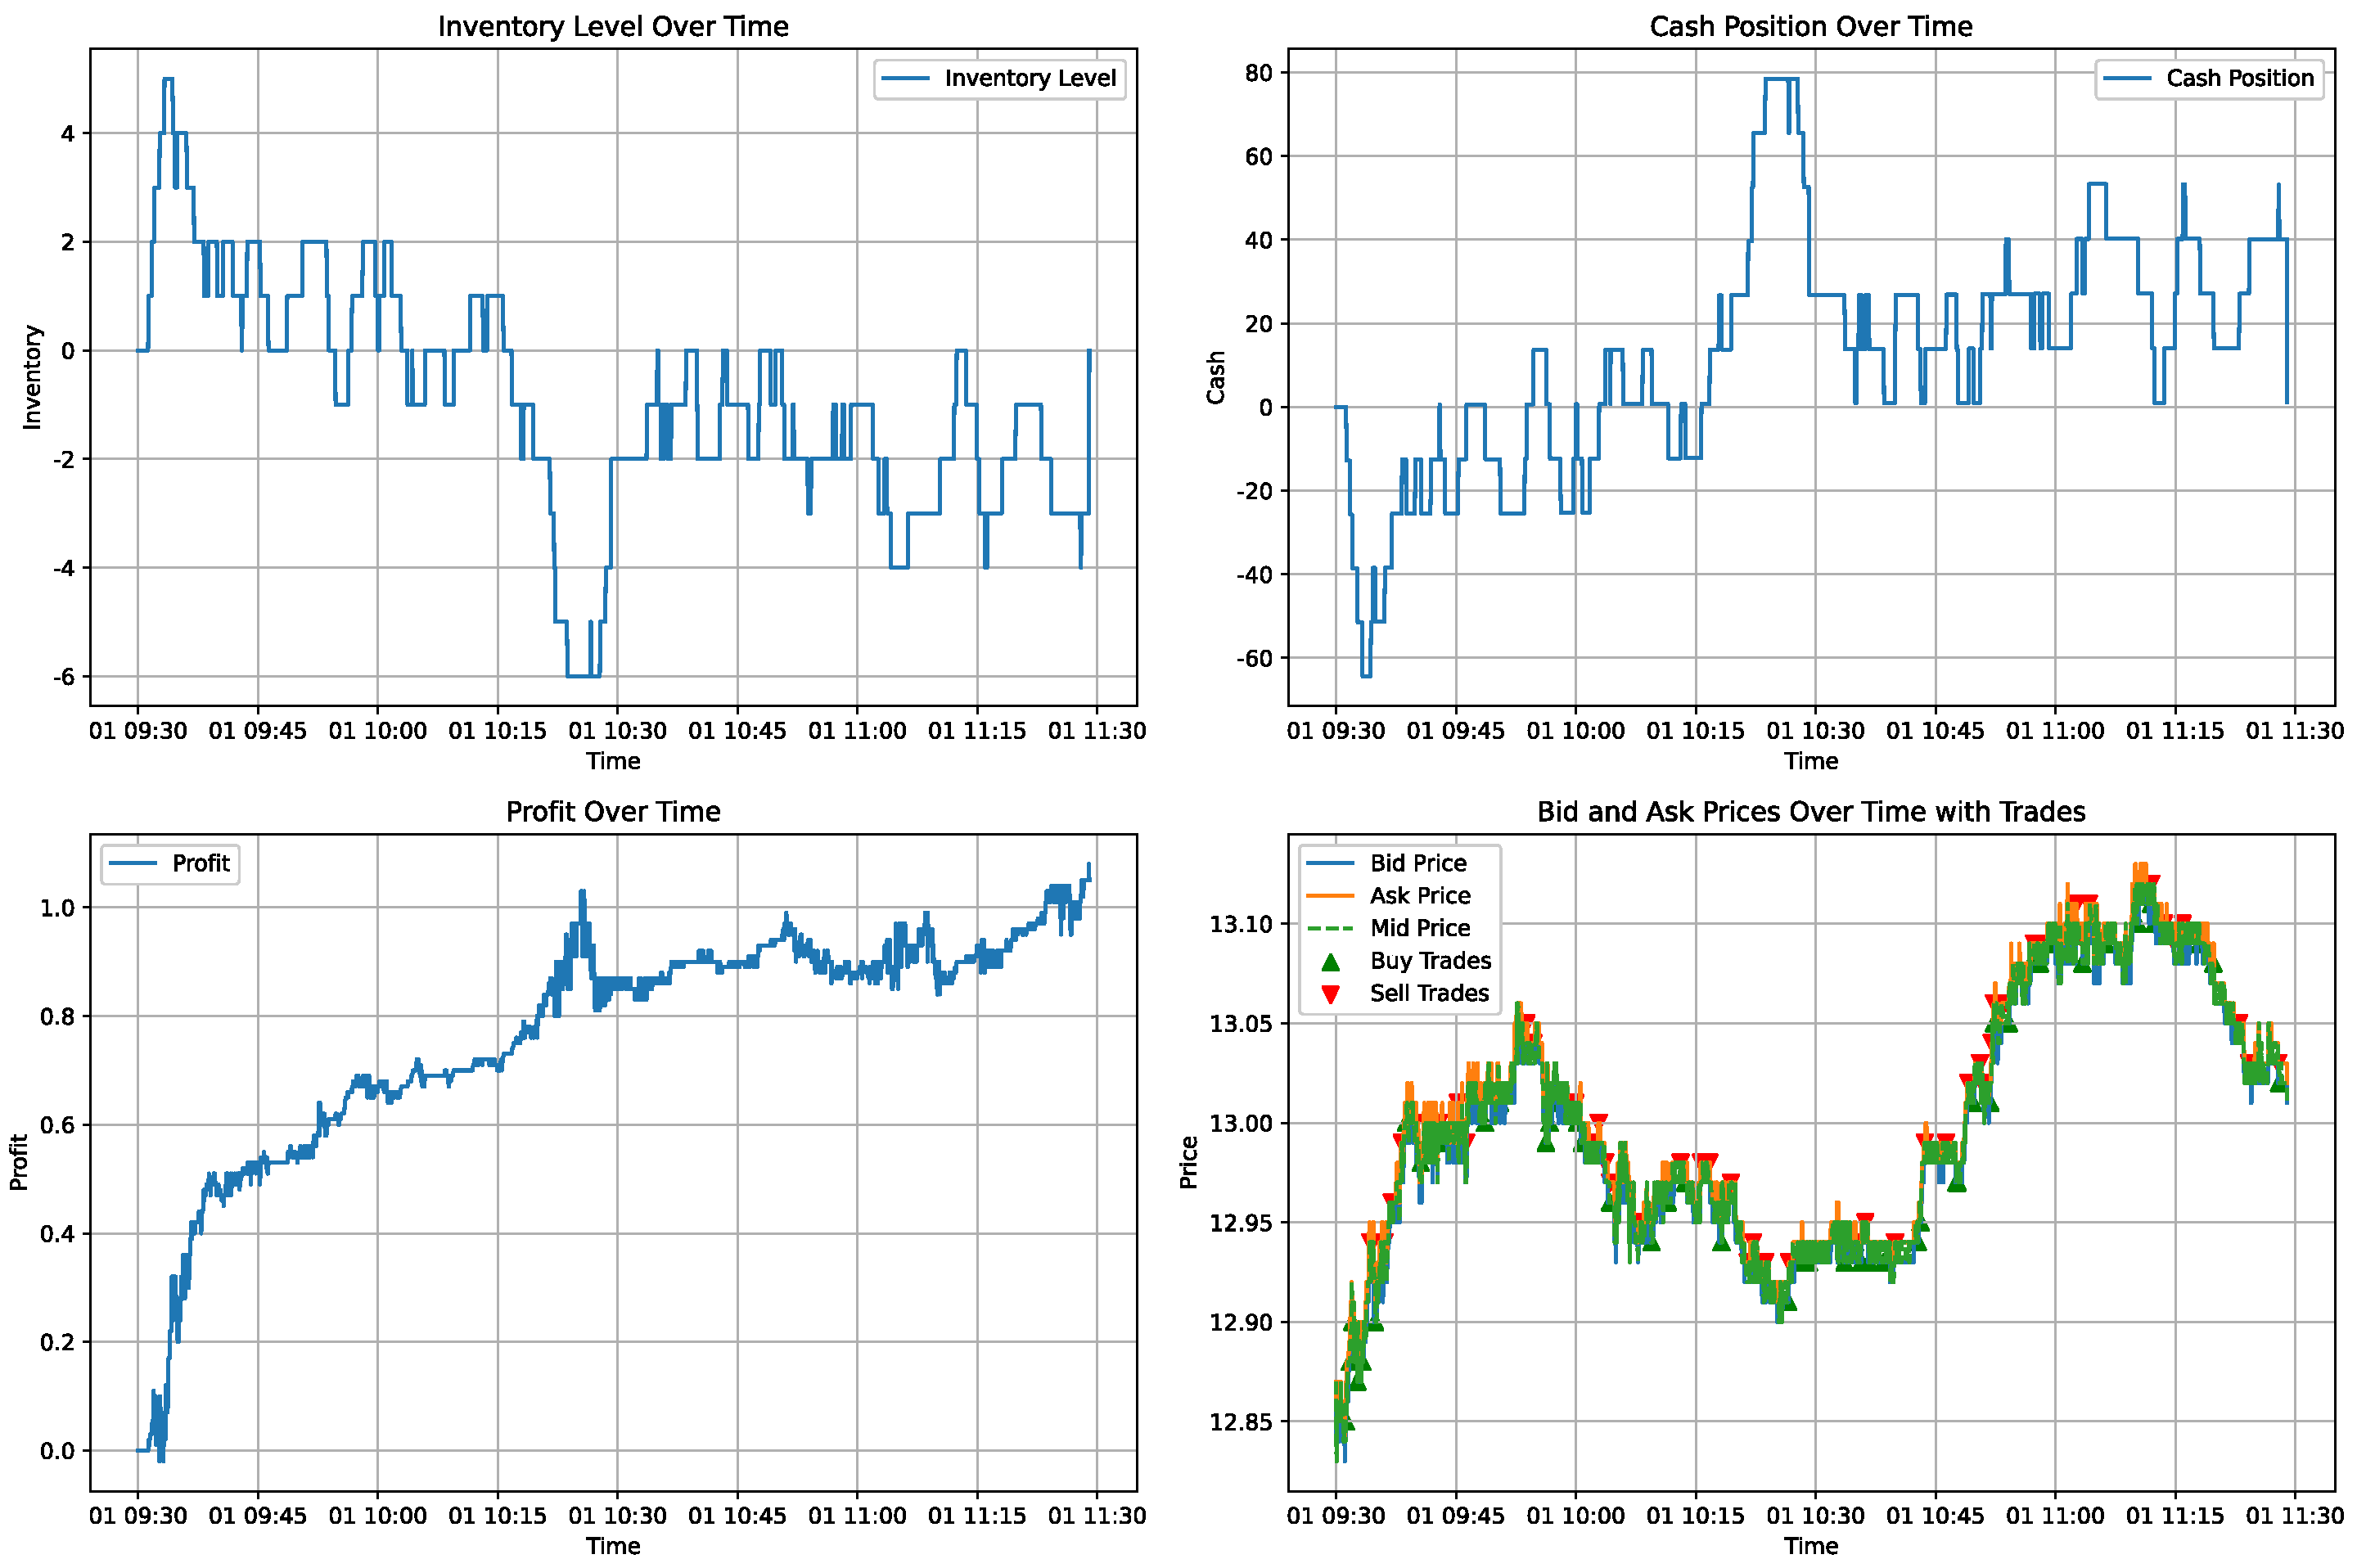Click the 13.10 tick label on price chart
The image size is (2357, 1568).
coord(1240,924)
